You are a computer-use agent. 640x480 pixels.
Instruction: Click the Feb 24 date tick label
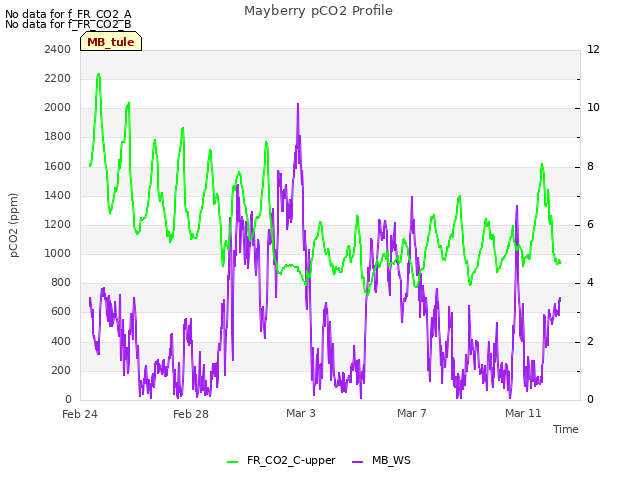pos(80,414)
